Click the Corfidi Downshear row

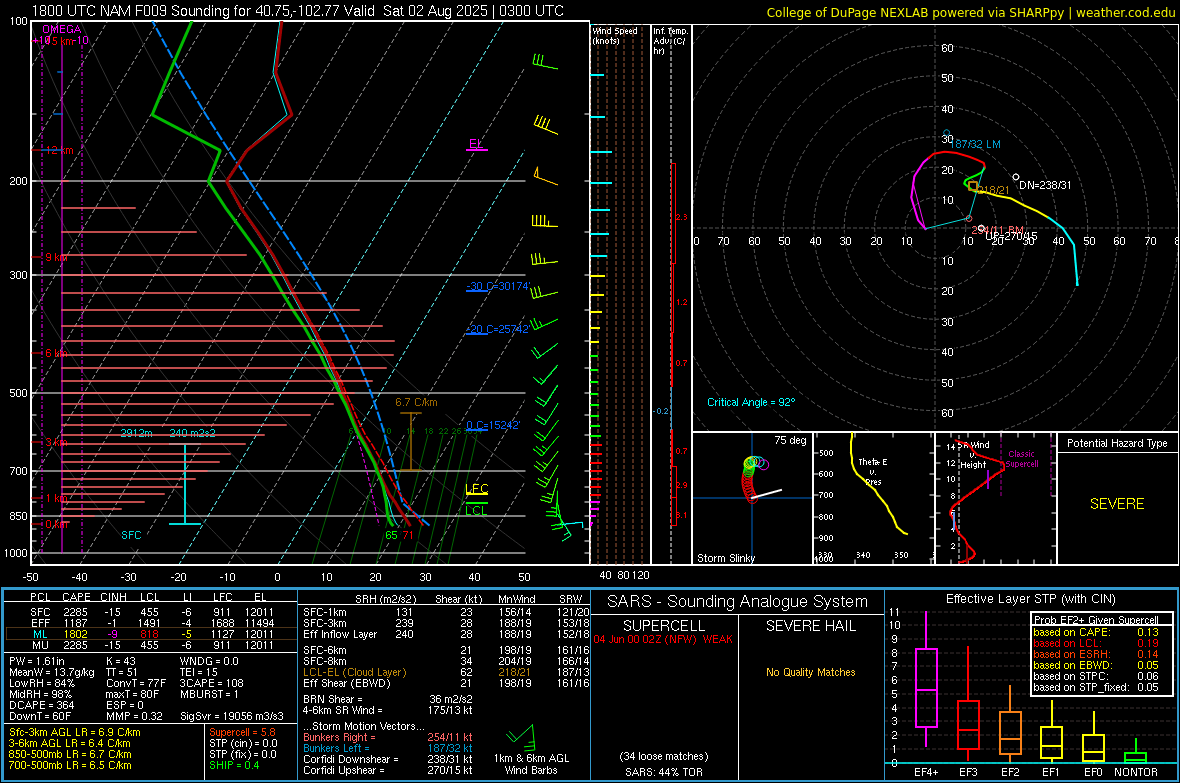(388, 759)
